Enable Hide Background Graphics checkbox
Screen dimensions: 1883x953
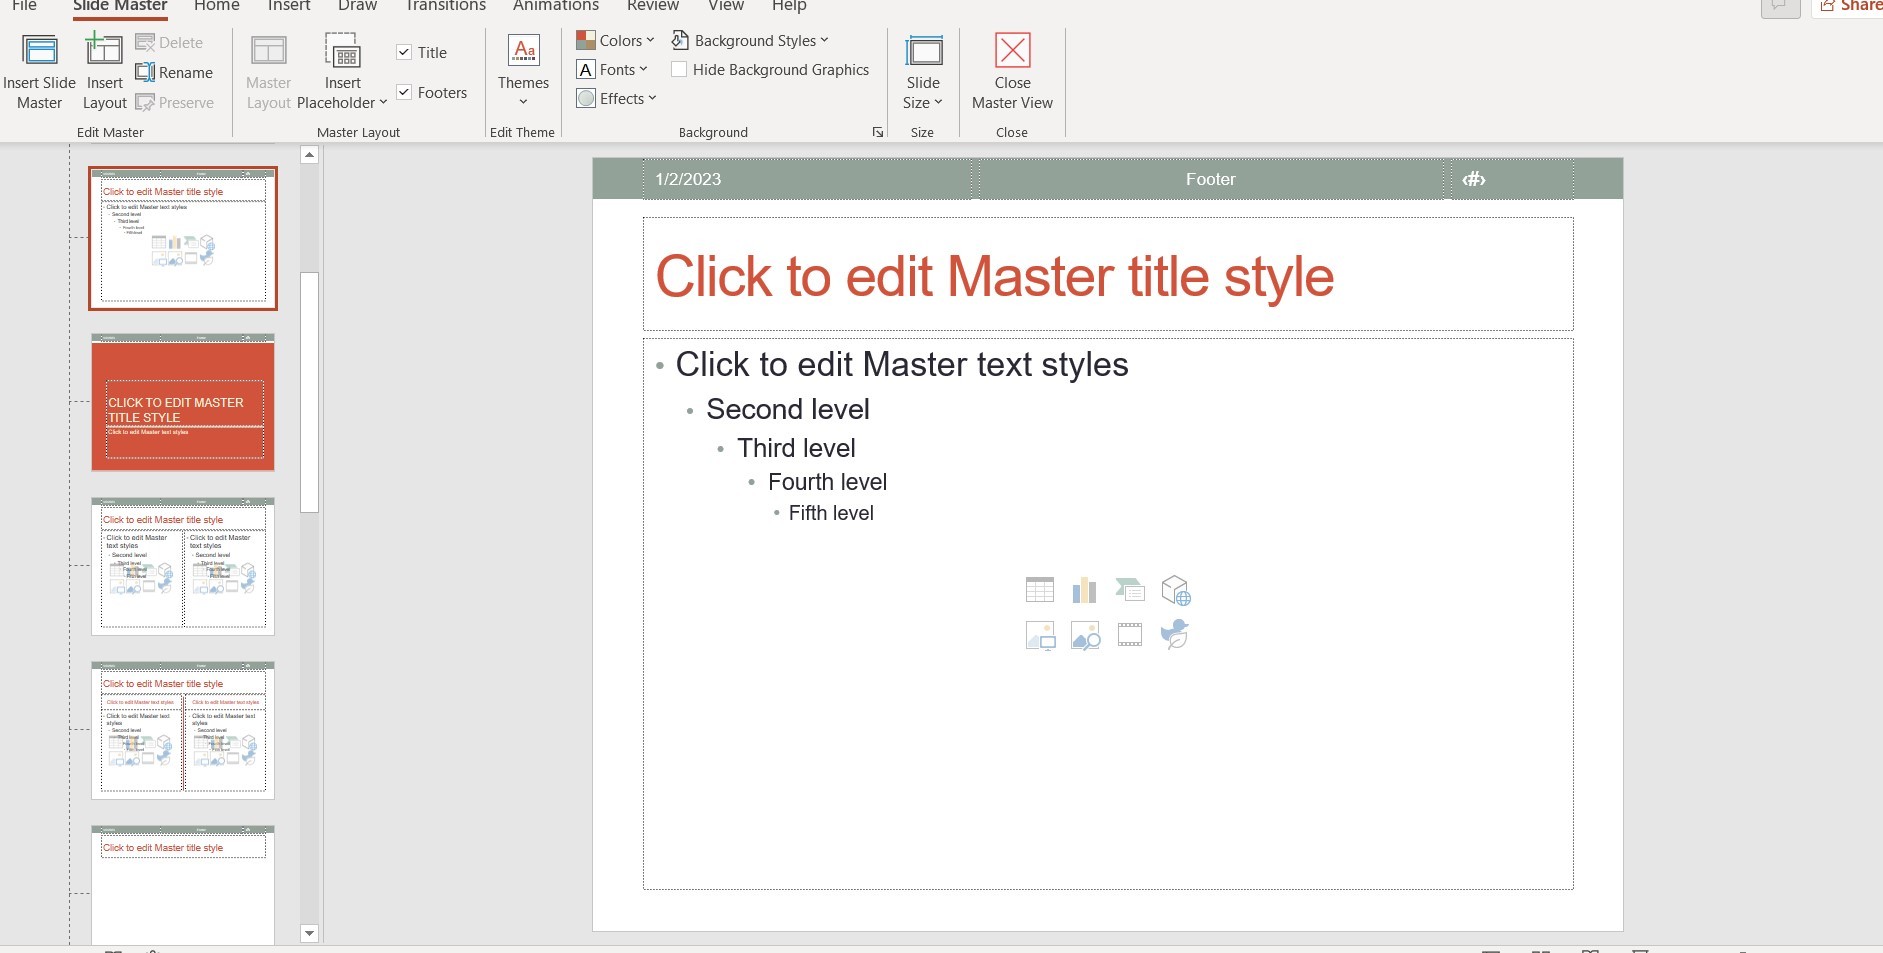tap(679, 69)
